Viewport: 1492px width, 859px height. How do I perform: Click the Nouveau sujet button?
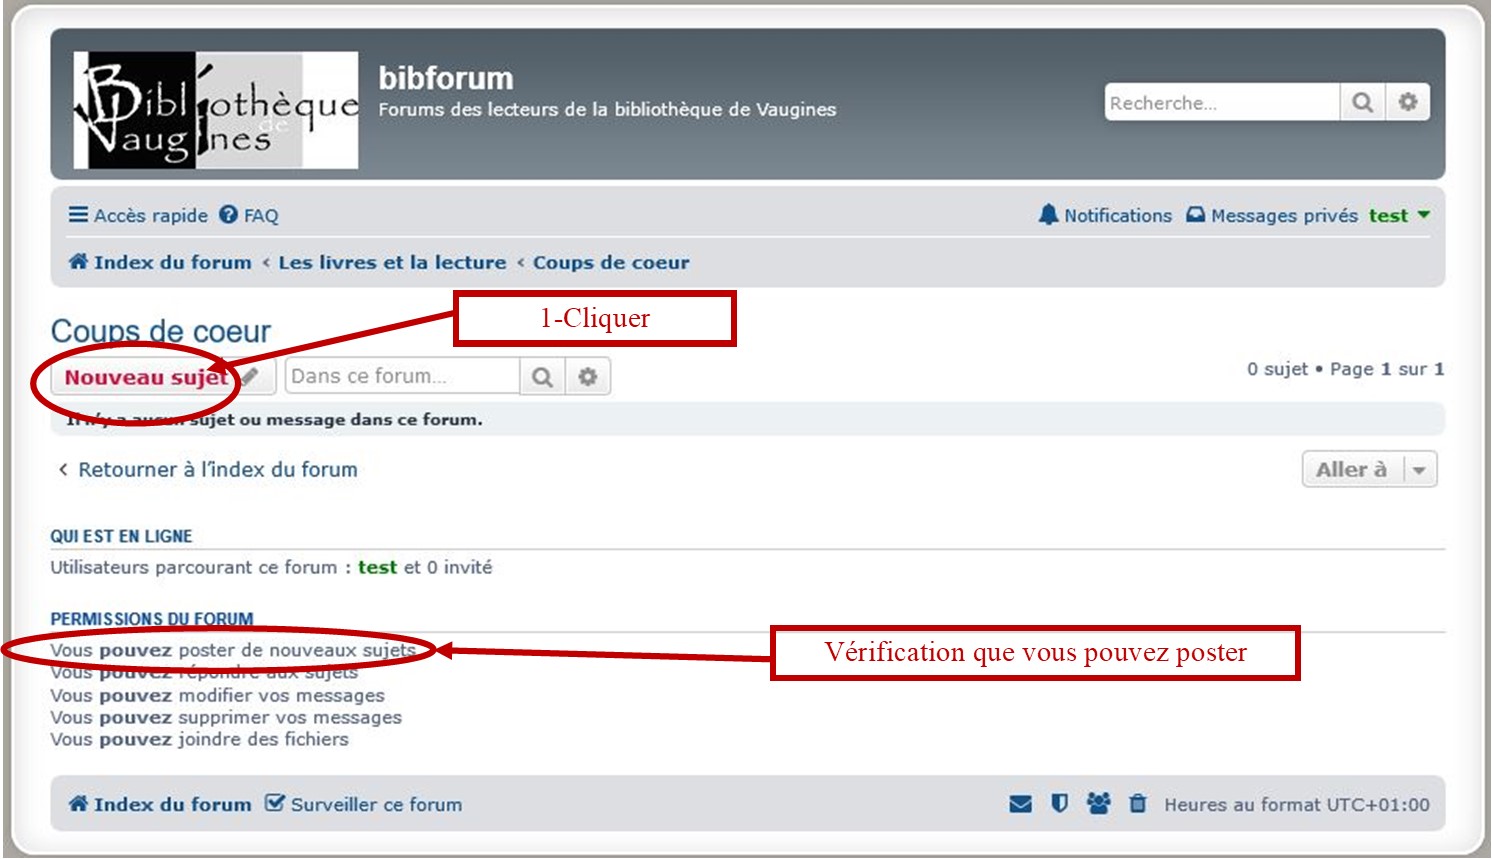tap(146, 377)
